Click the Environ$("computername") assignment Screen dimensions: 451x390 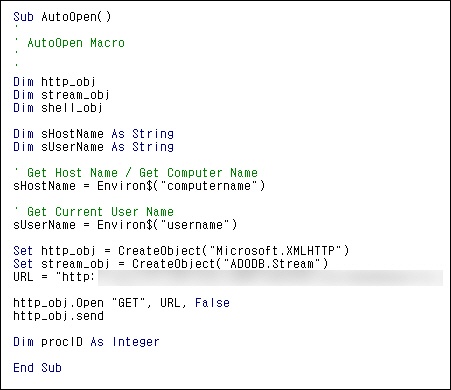pos(139,186)
